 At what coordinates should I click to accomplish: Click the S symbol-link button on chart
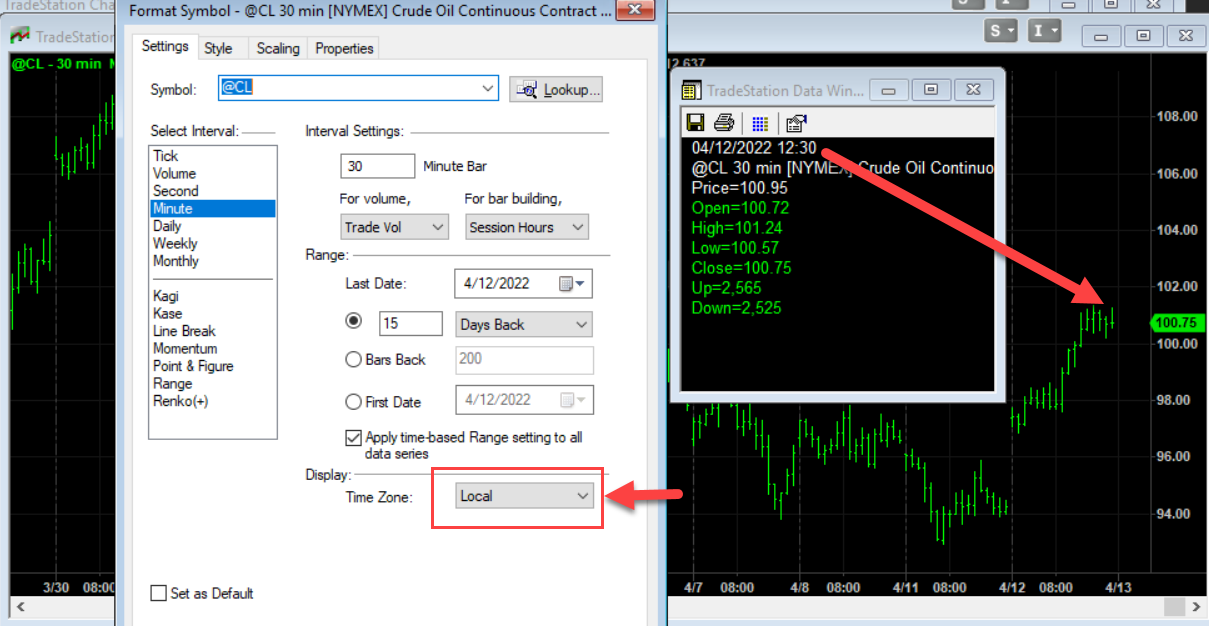point(1001,31)
